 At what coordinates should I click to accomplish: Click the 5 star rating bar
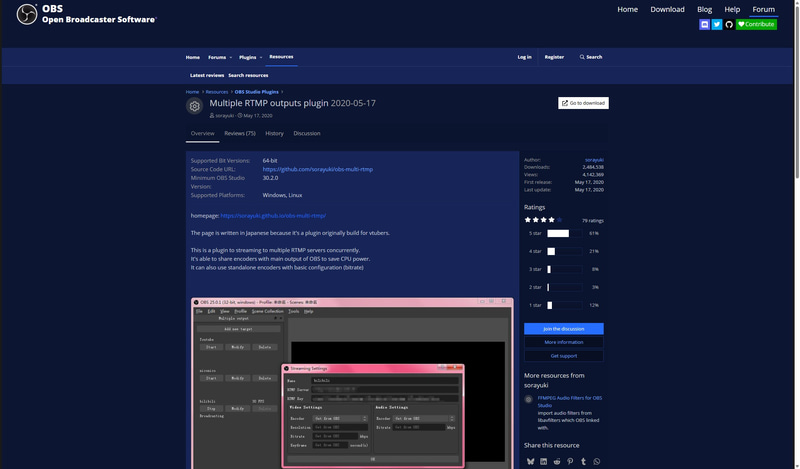click(564, 233)
